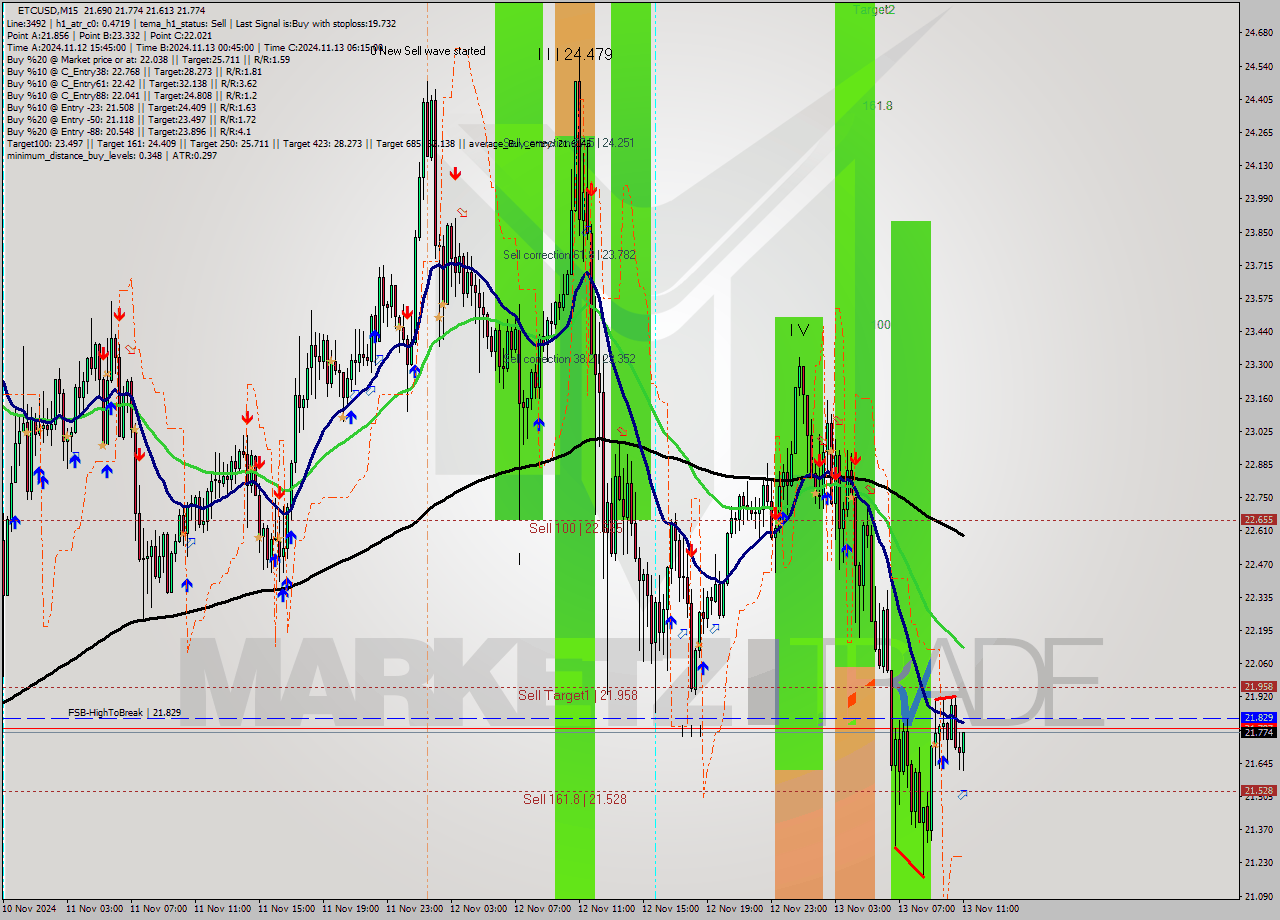The height and width of the screenshot is (920, 1280).
Task: Select the 'Buy %10 @ Entry -23: 21.508' line
Action: (131, 107)
